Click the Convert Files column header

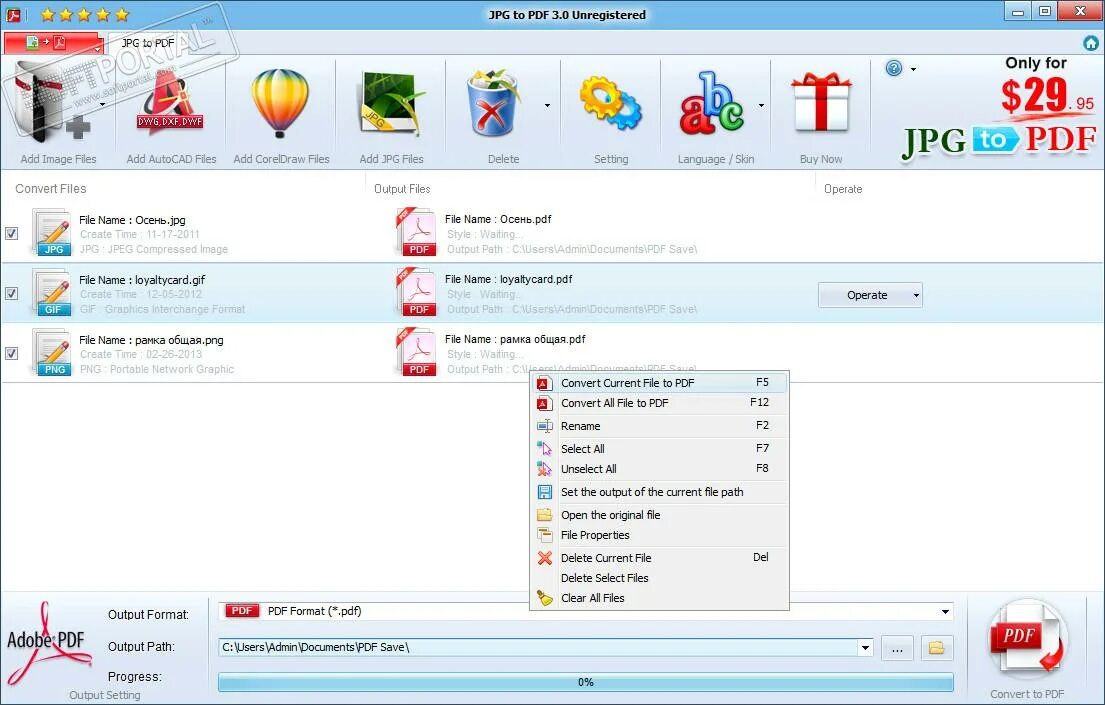coord(51,189)
